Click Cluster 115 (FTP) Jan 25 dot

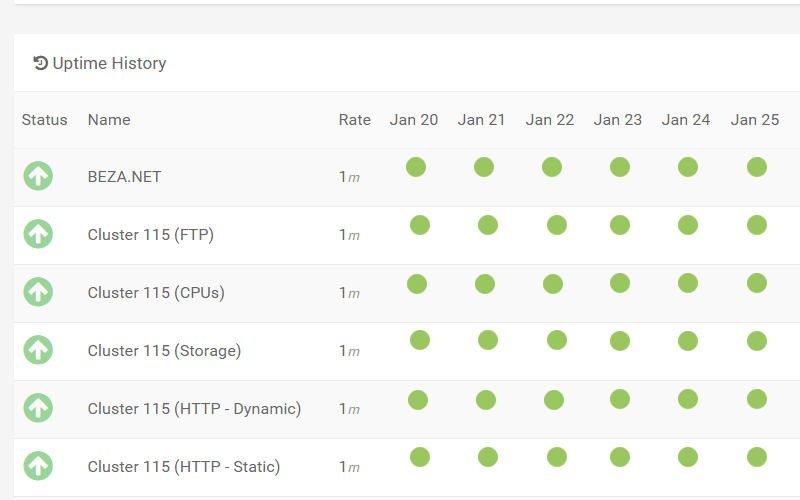click(757, 225)
